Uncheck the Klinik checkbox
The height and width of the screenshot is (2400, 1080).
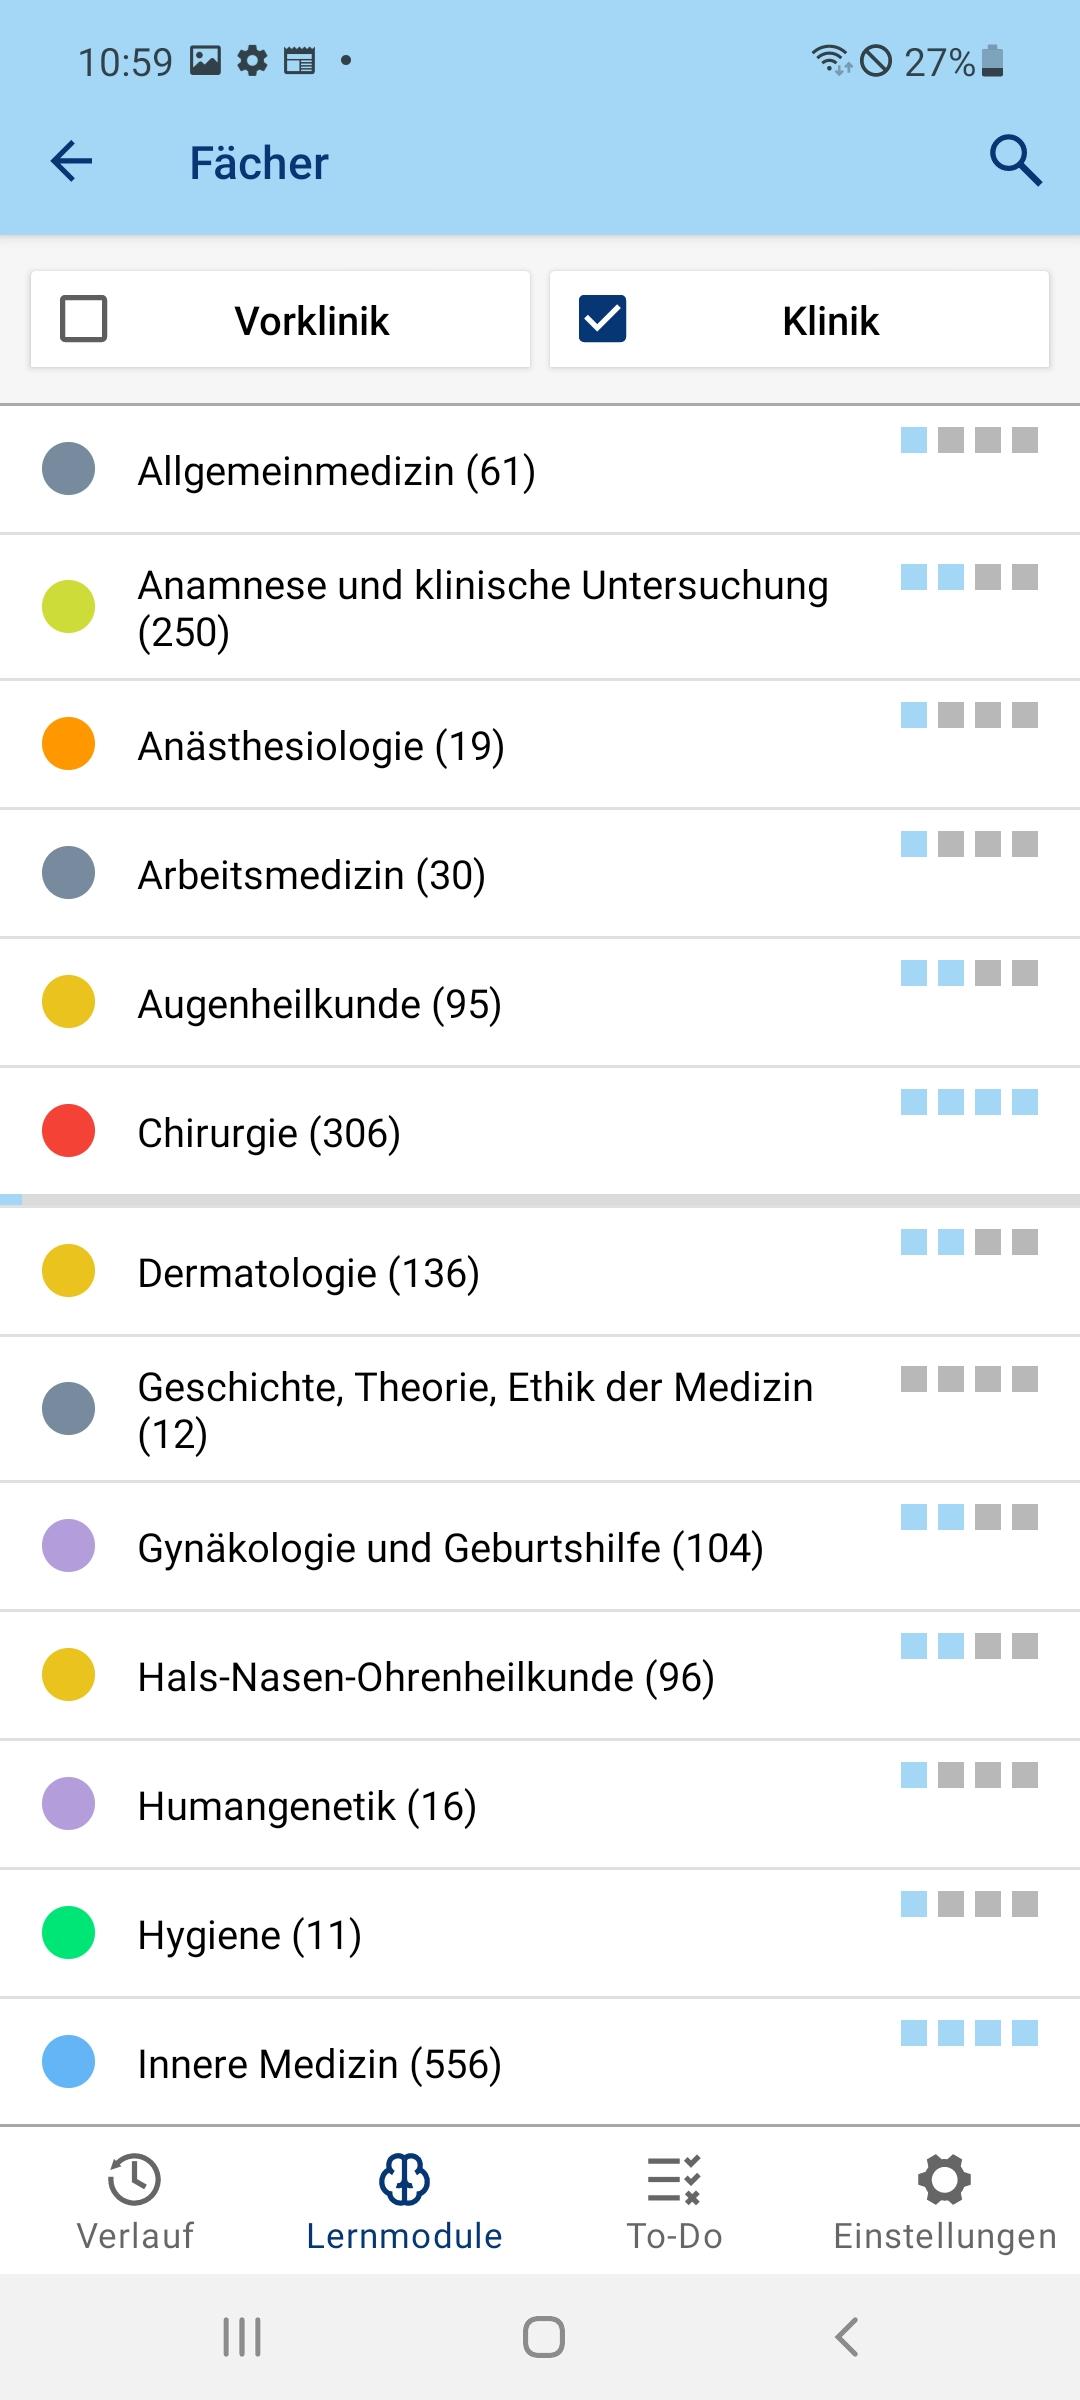pyautogui.click(x=603, y=320)
